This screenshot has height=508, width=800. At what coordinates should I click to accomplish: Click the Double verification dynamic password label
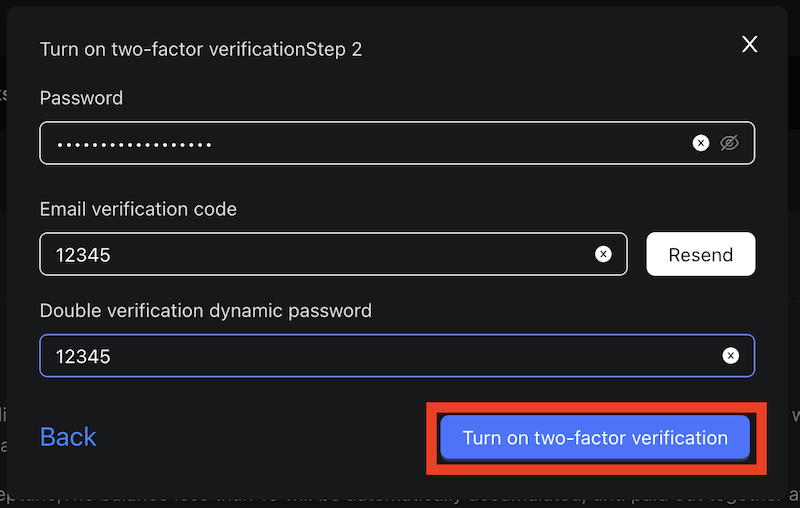click(205, 310)
